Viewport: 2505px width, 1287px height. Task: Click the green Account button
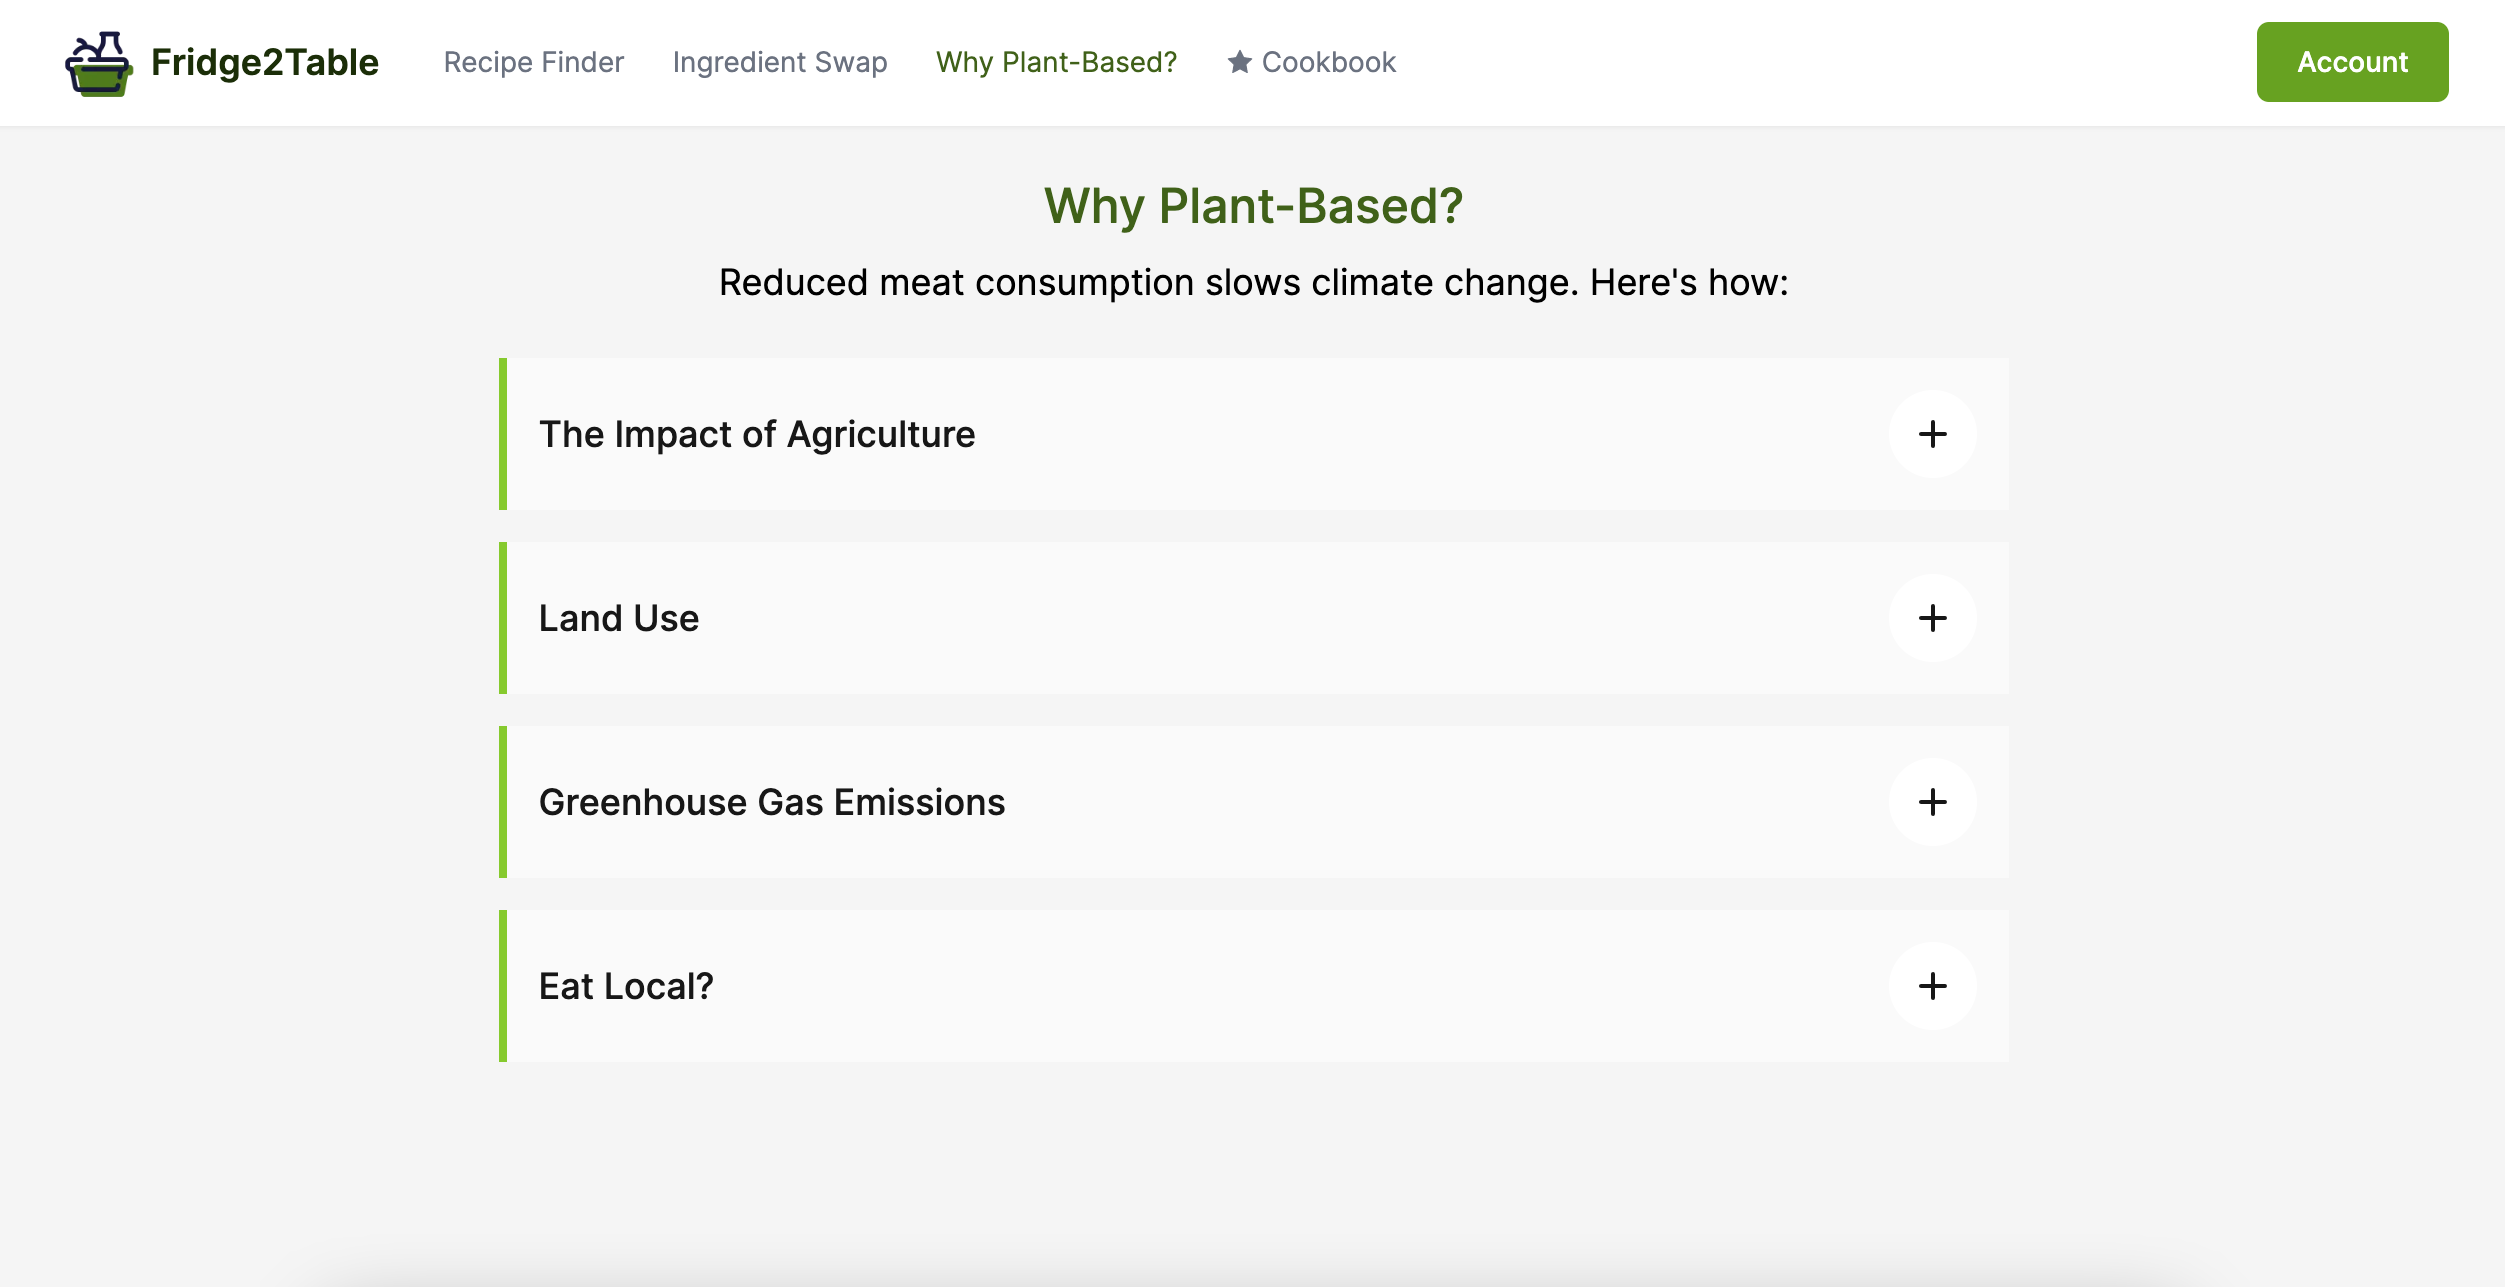2351,62
